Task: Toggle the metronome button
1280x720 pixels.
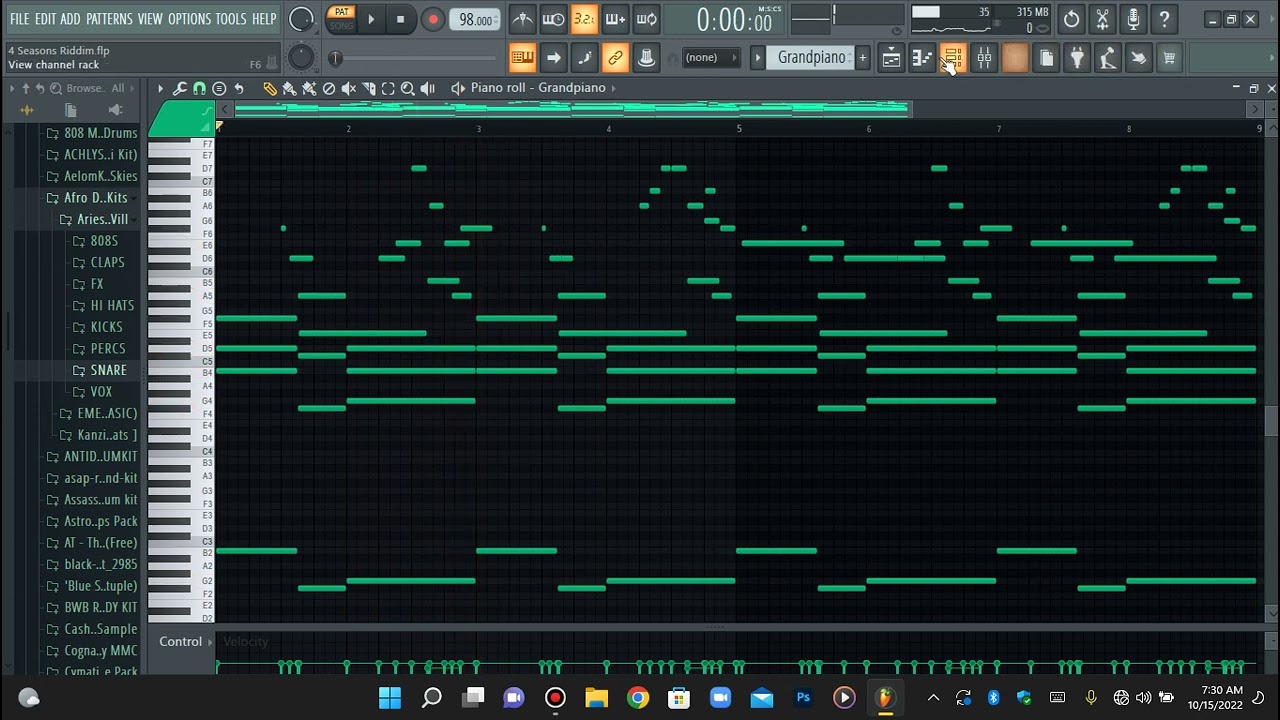Action: 522,19
